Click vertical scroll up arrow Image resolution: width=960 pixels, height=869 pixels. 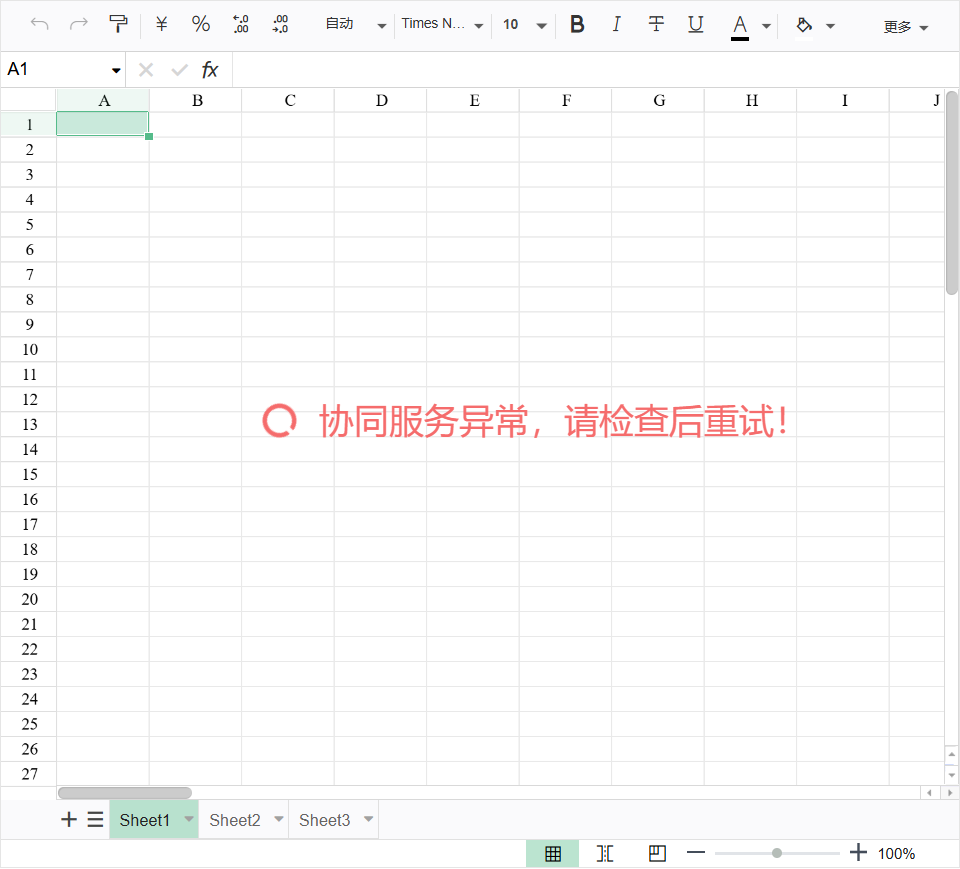[x=951, y=755]
